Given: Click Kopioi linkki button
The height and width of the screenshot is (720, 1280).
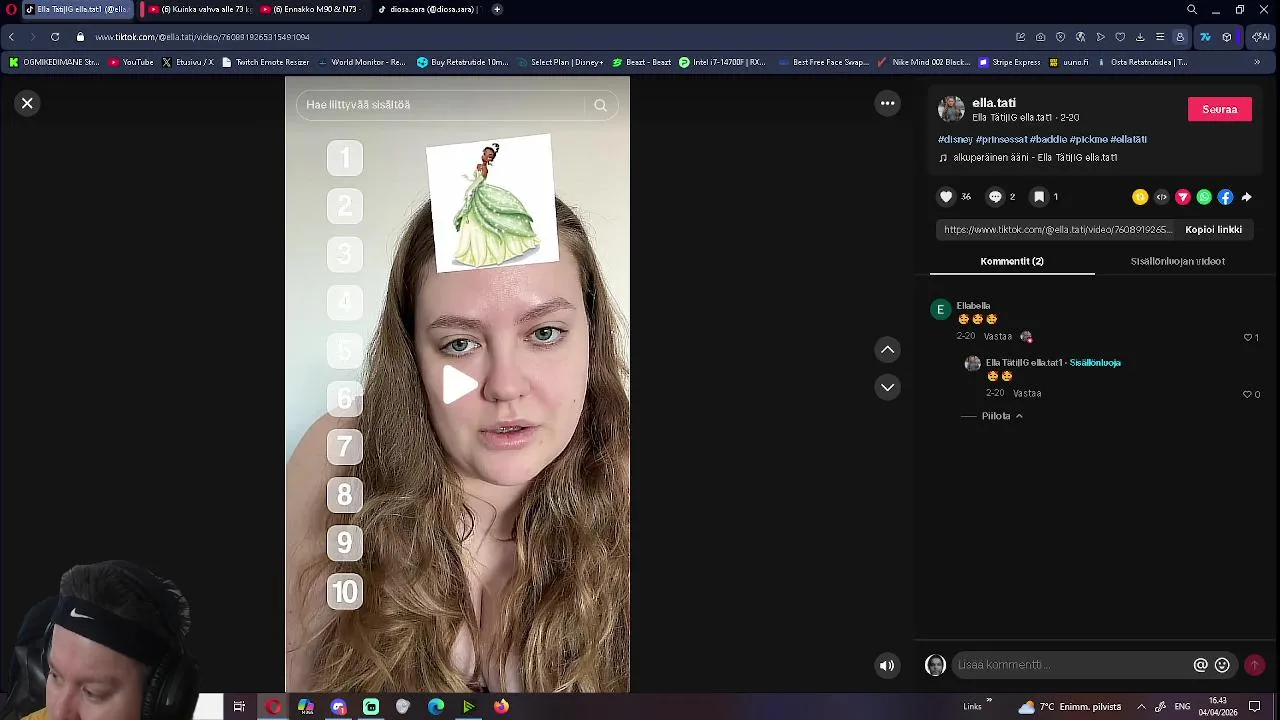Looking at the screenshot, I should point(1213,229).
